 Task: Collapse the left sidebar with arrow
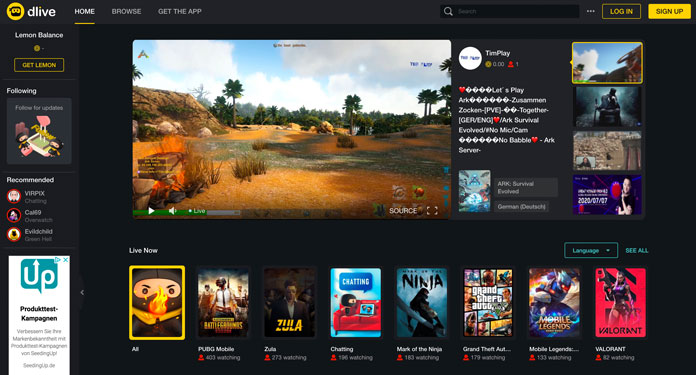(x=82, y=292)
